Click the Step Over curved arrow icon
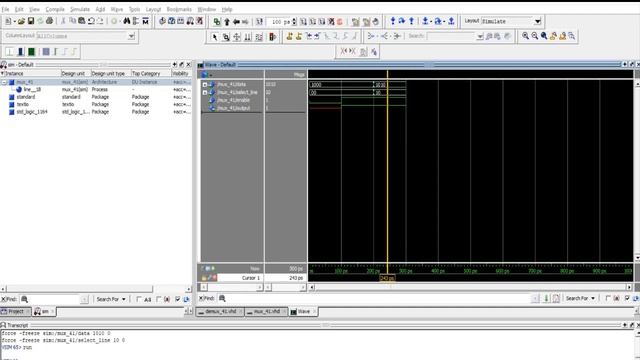This screenshot has width=640, height=360. point(402,21)
